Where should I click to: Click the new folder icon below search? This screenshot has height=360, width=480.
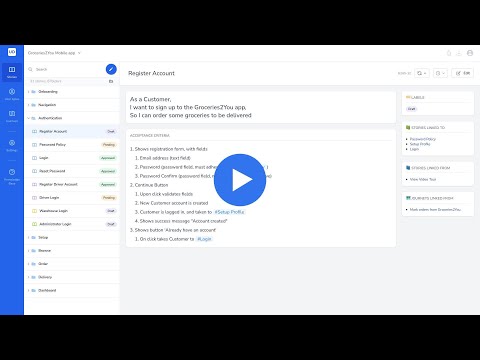point(111,81)
